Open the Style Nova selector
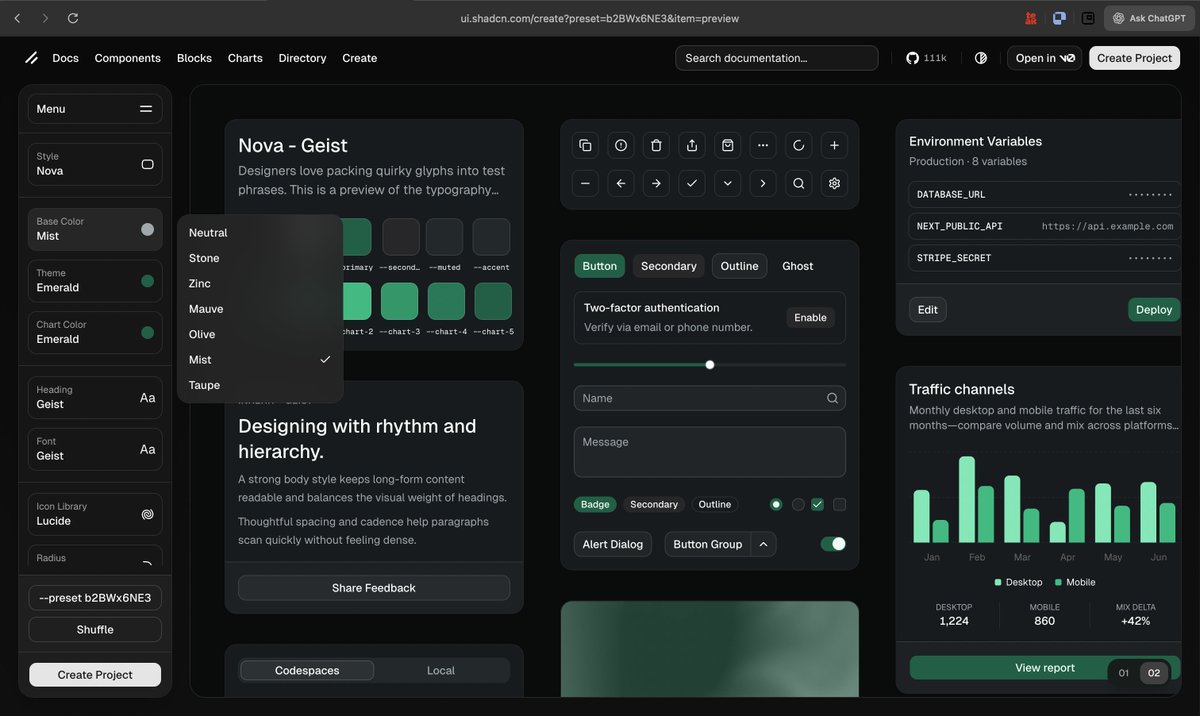The image size is (1200, 716). [95, 164]
